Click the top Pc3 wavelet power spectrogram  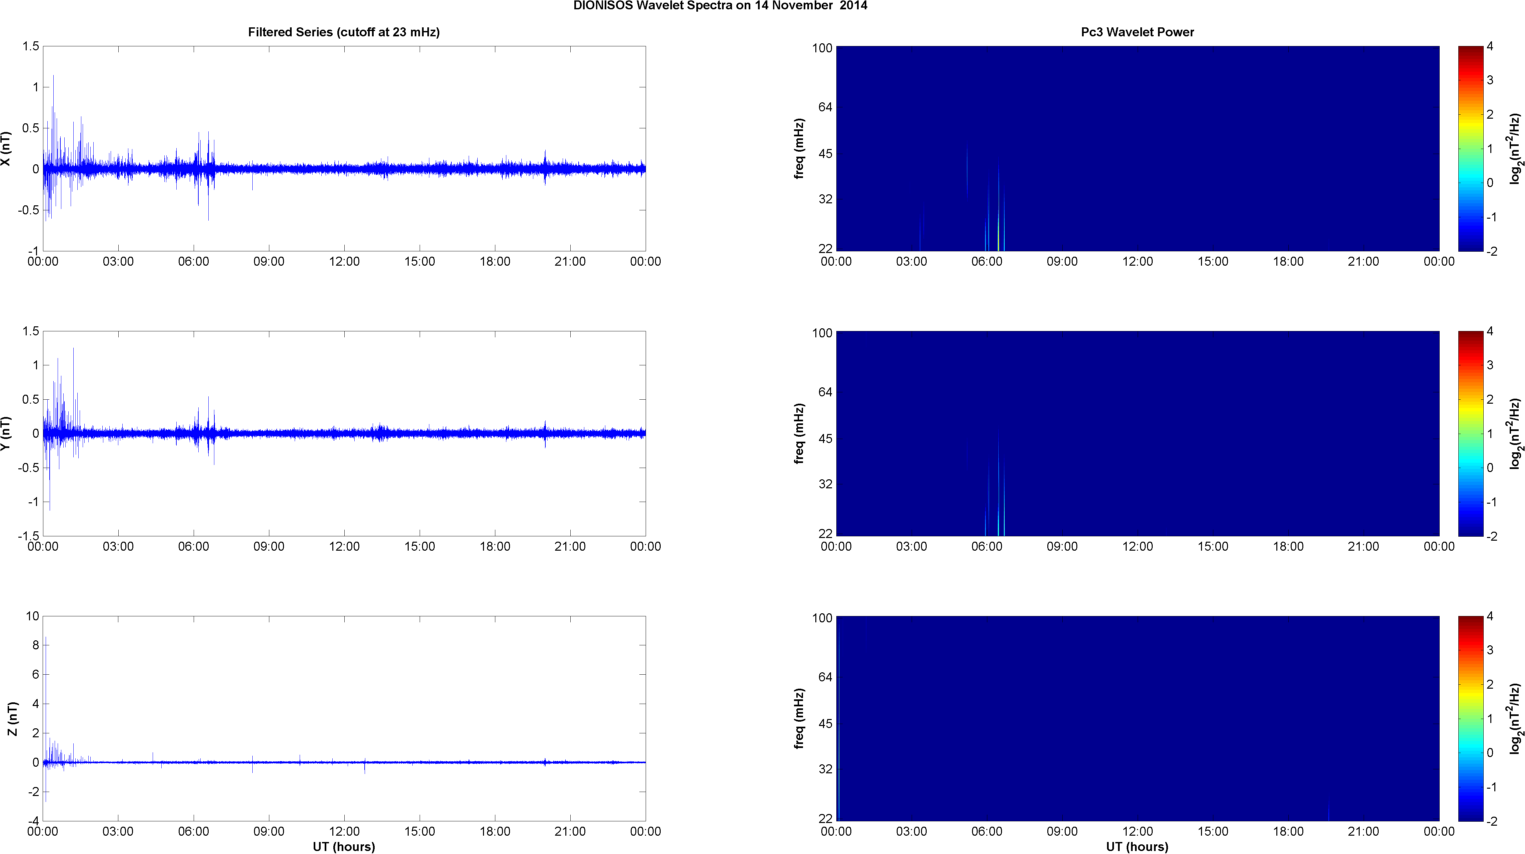1137,149
